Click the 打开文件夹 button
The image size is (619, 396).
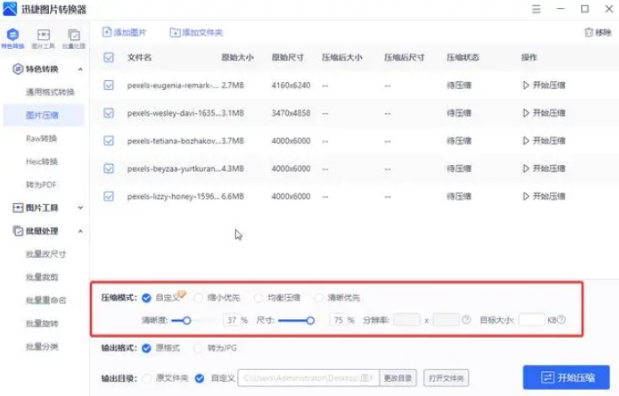[x=446, y=378]
